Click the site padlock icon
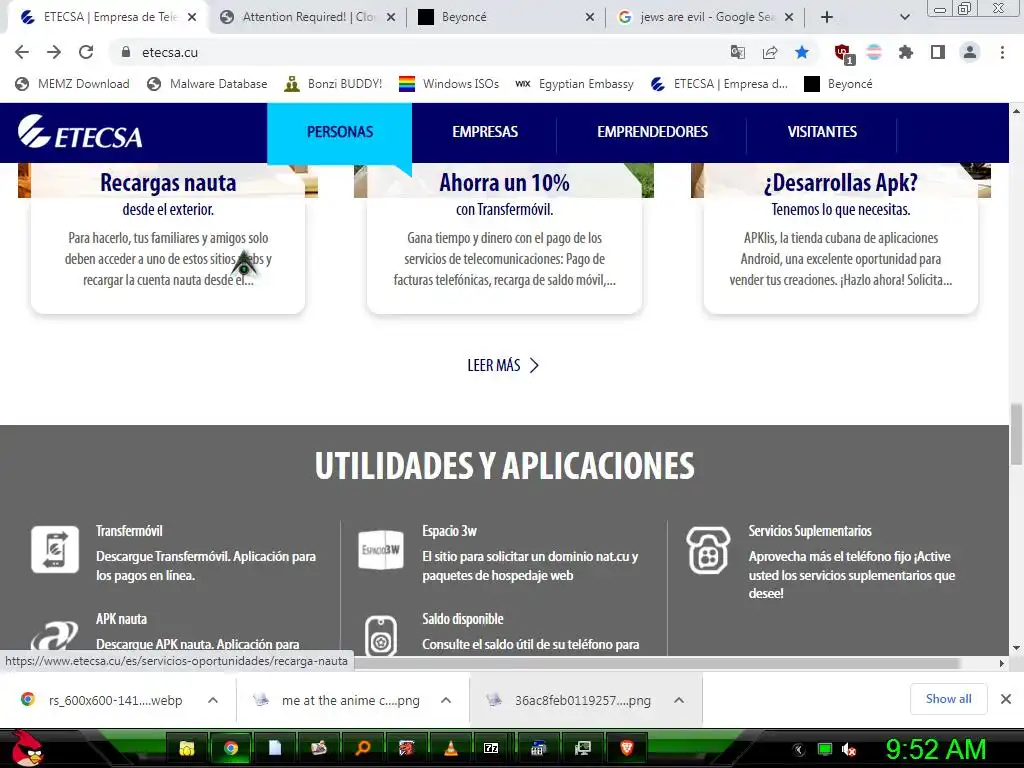 tap(126, 52)
